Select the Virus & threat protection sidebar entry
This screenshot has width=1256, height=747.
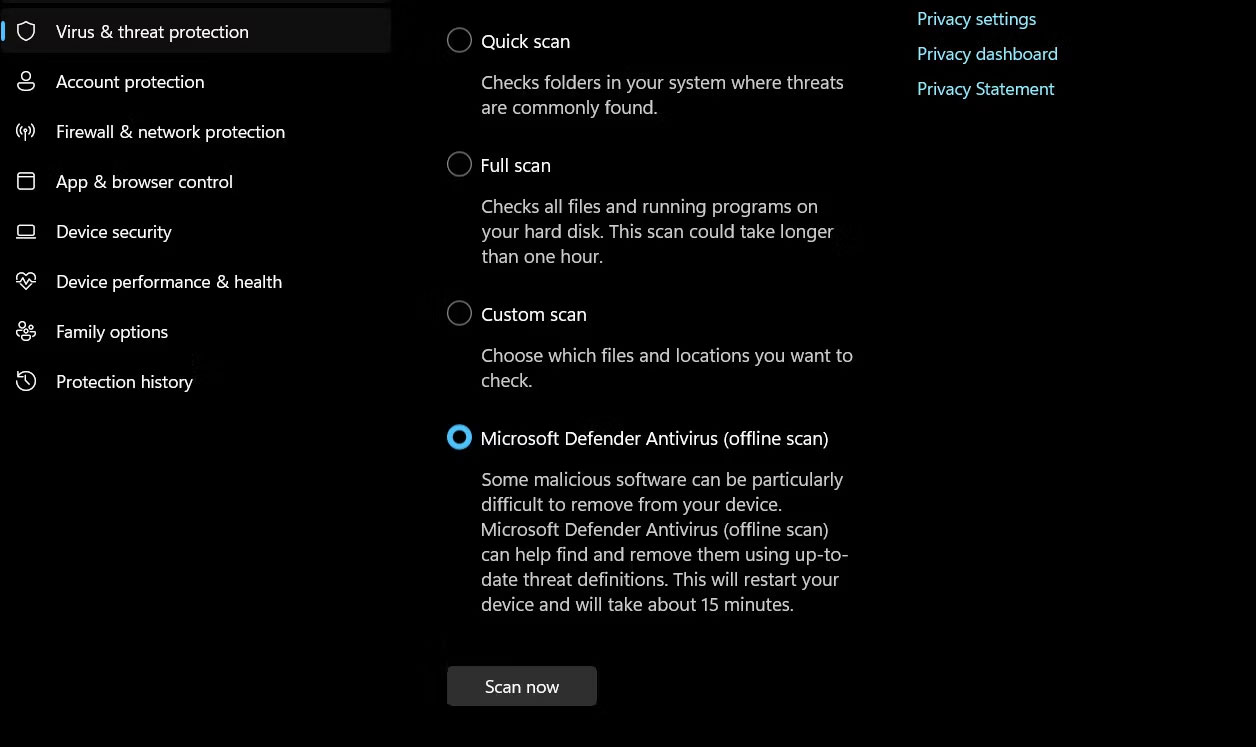coord(151,31)
